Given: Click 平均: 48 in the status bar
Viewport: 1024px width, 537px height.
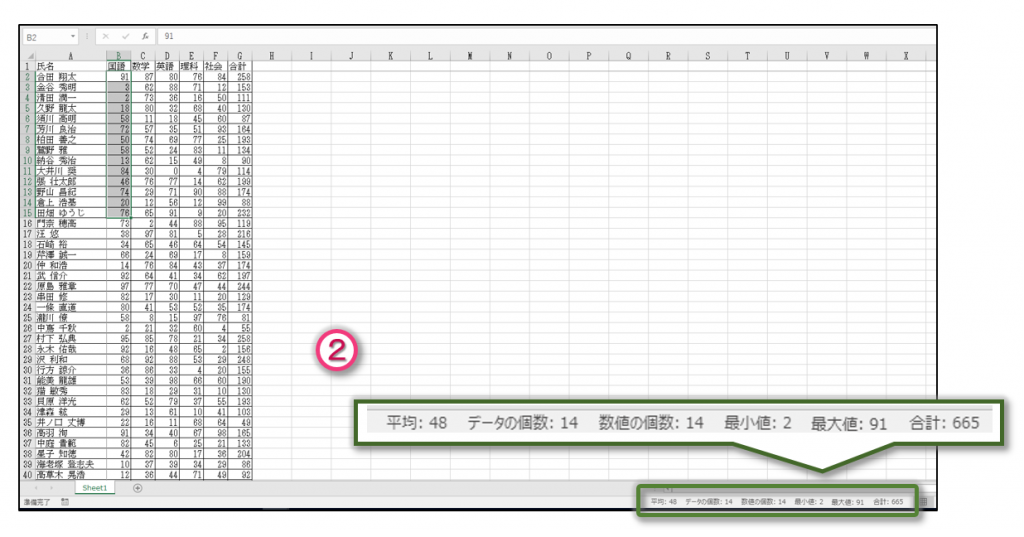Looking at the screenshot, I should [x=659, y=501].
